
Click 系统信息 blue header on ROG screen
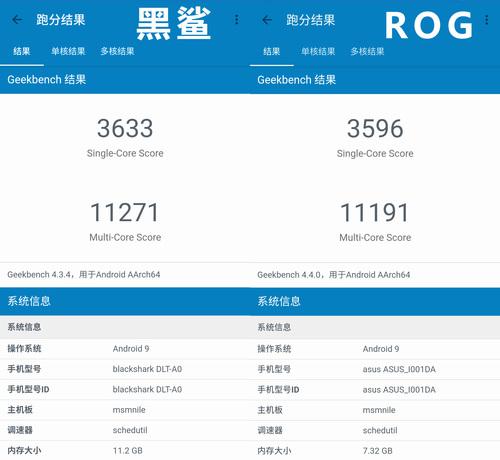coord(279,302)
